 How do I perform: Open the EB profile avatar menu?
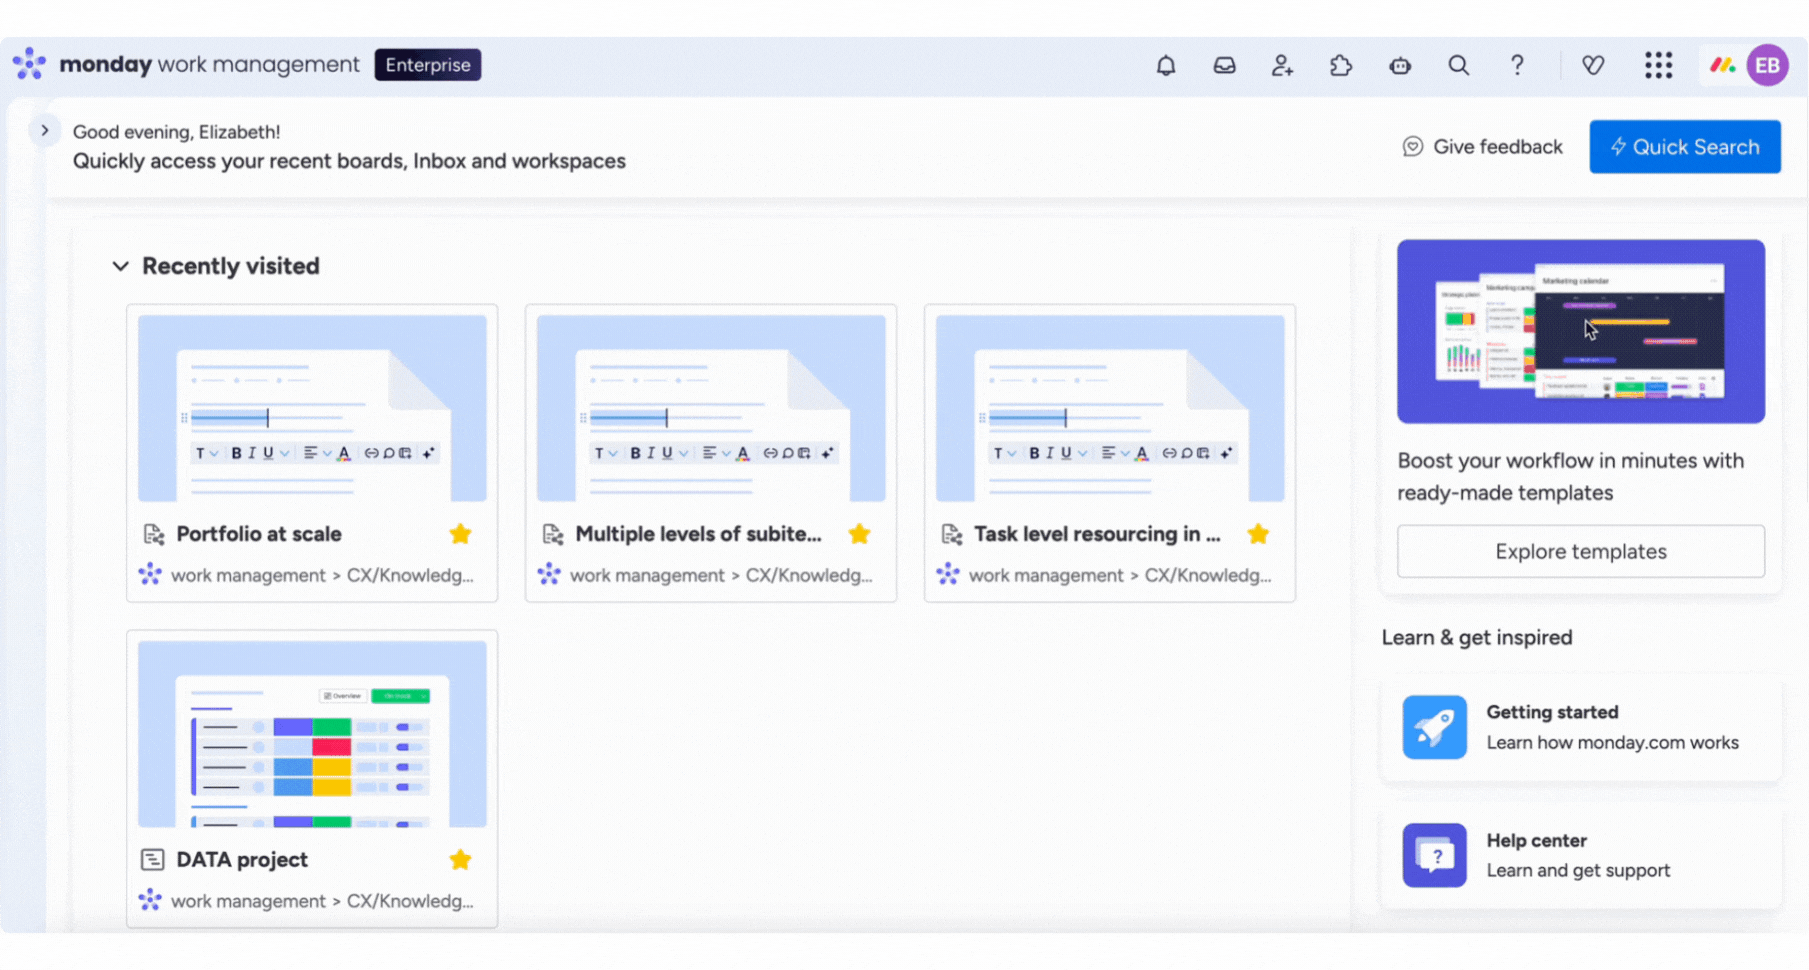(x=1767, y=66)
